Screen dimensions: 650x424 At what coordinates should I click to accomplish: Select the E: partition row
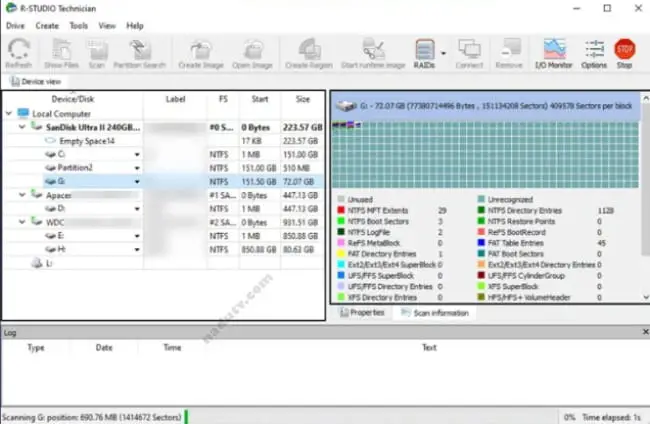[164, 236]
